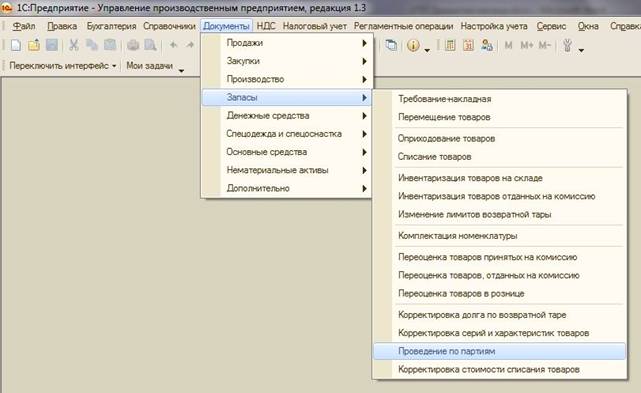Open the Файл menu
Screen dimensions: 641x393
[24, 26]
